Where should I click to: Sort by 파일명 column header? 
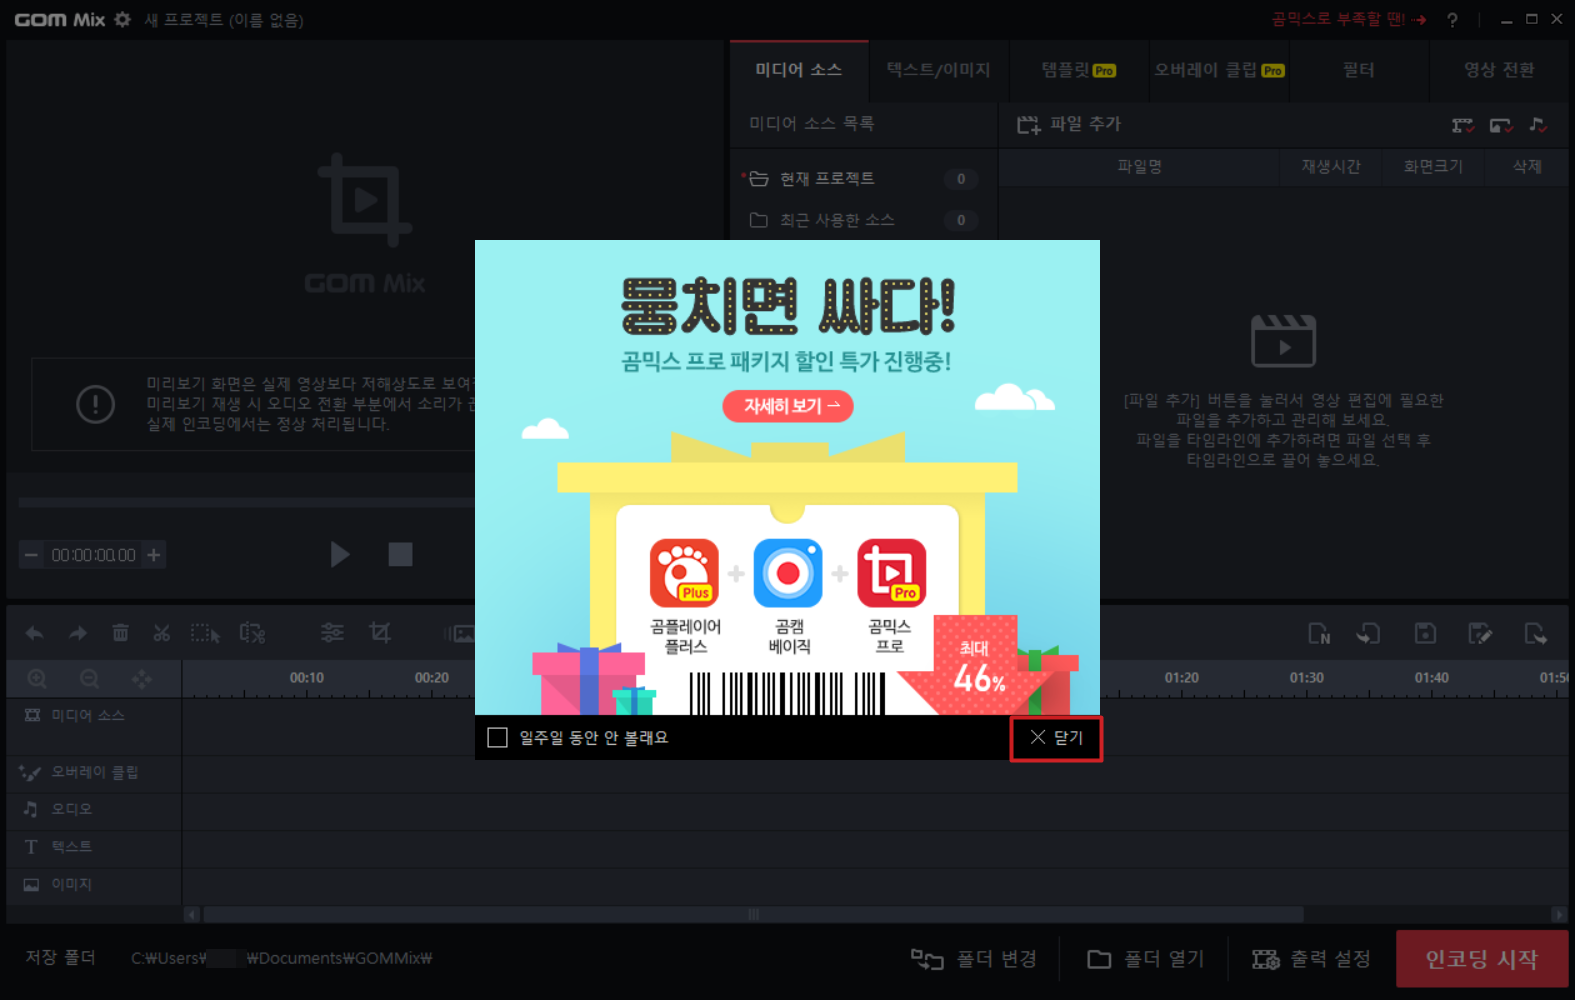coord(1139,167)
